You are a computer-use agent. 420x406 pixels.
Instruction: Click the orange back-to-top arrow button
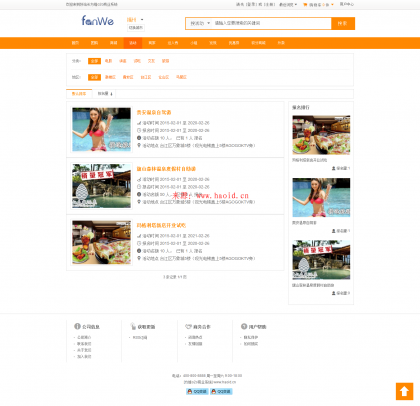click(404, 391)
